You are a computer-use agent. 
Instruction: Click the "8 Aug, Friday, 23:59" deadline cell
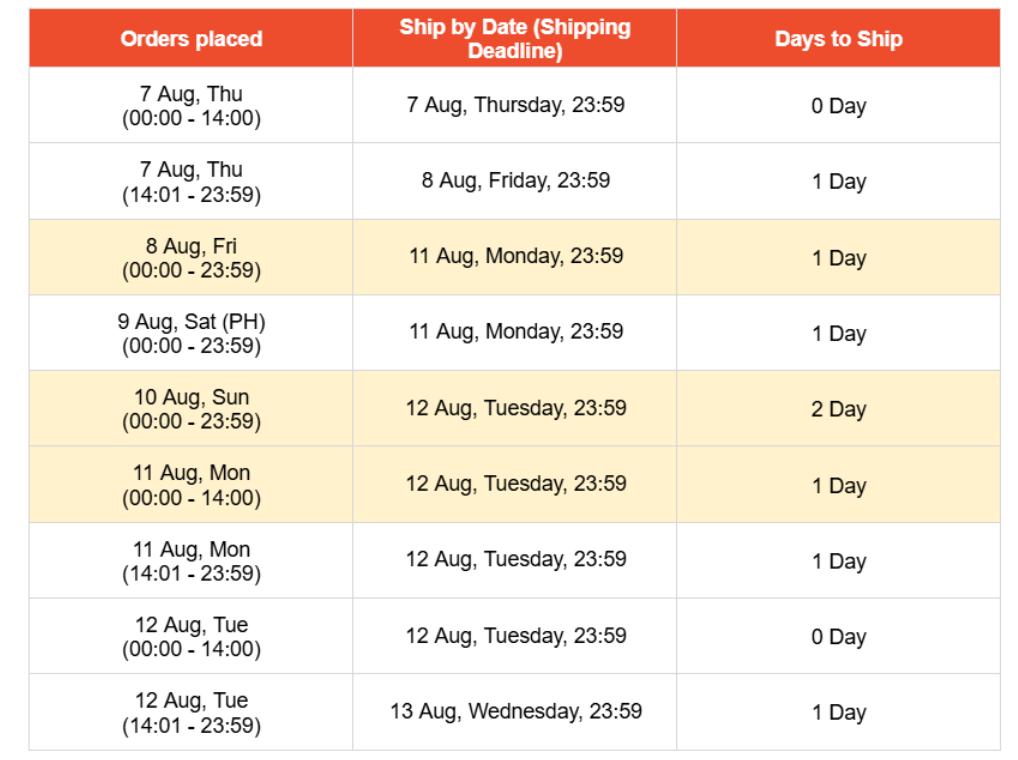click(x=515, y=181)
